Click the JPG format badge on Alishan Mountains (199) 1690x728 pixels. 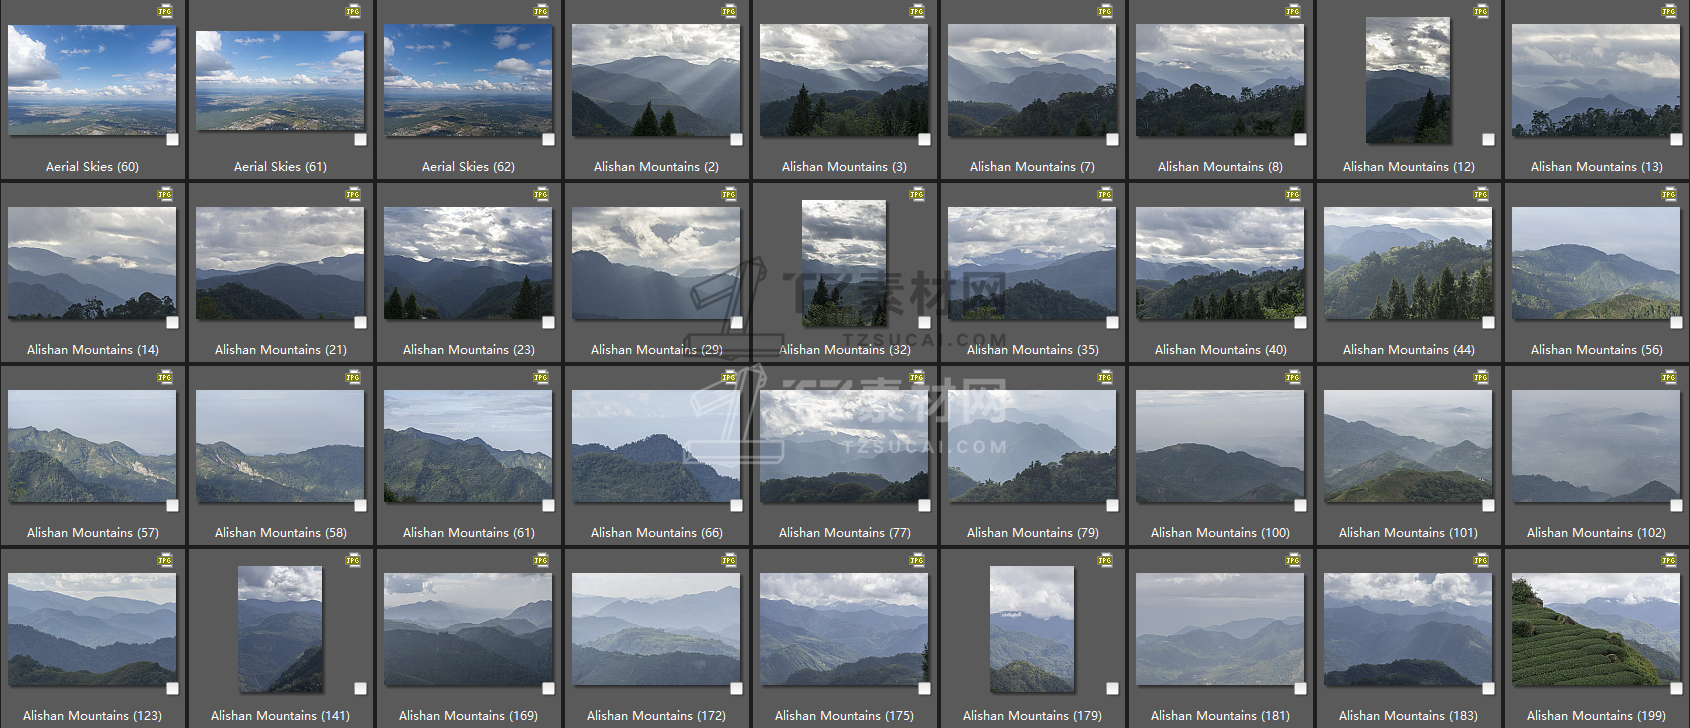coord(1669,561)
